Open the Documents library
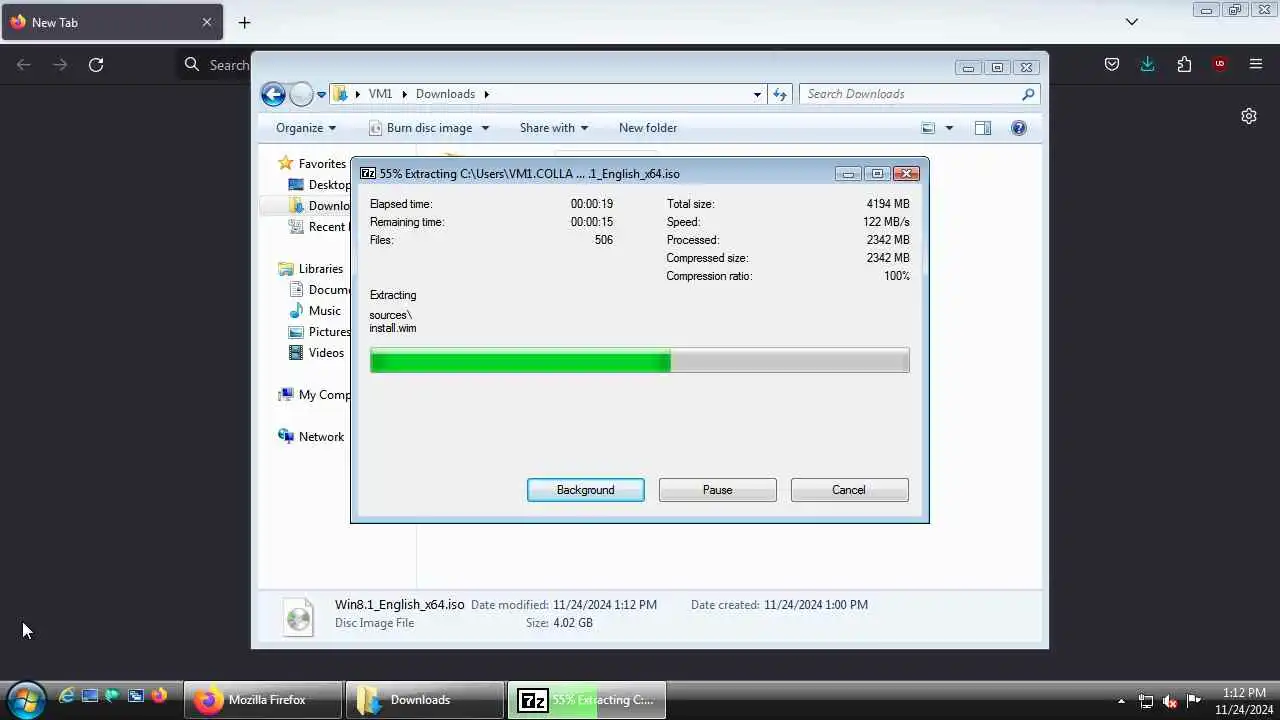Viewport: 1280px width, 720px height. pyautogui.click(x=320, y=289)
